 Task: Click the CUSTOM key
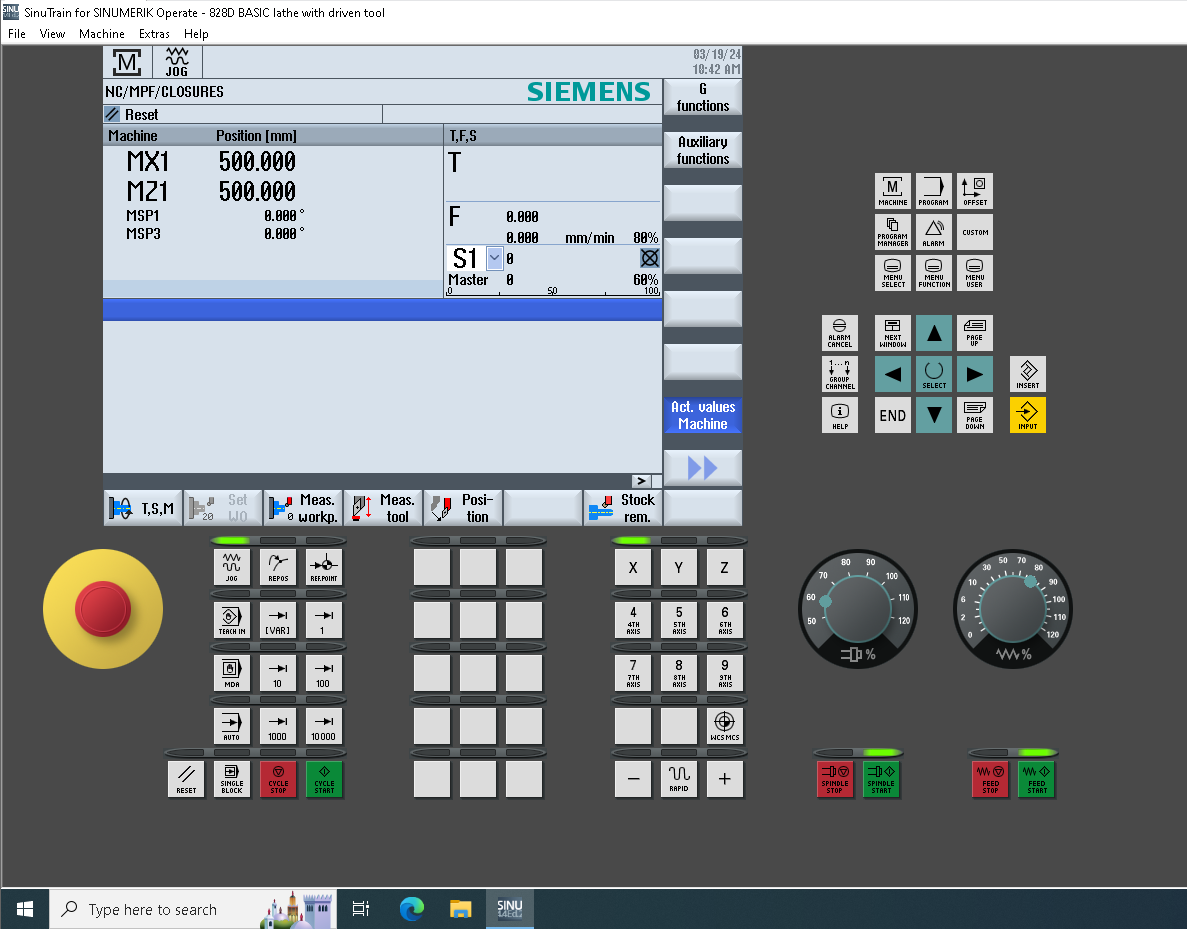(974, 232)
